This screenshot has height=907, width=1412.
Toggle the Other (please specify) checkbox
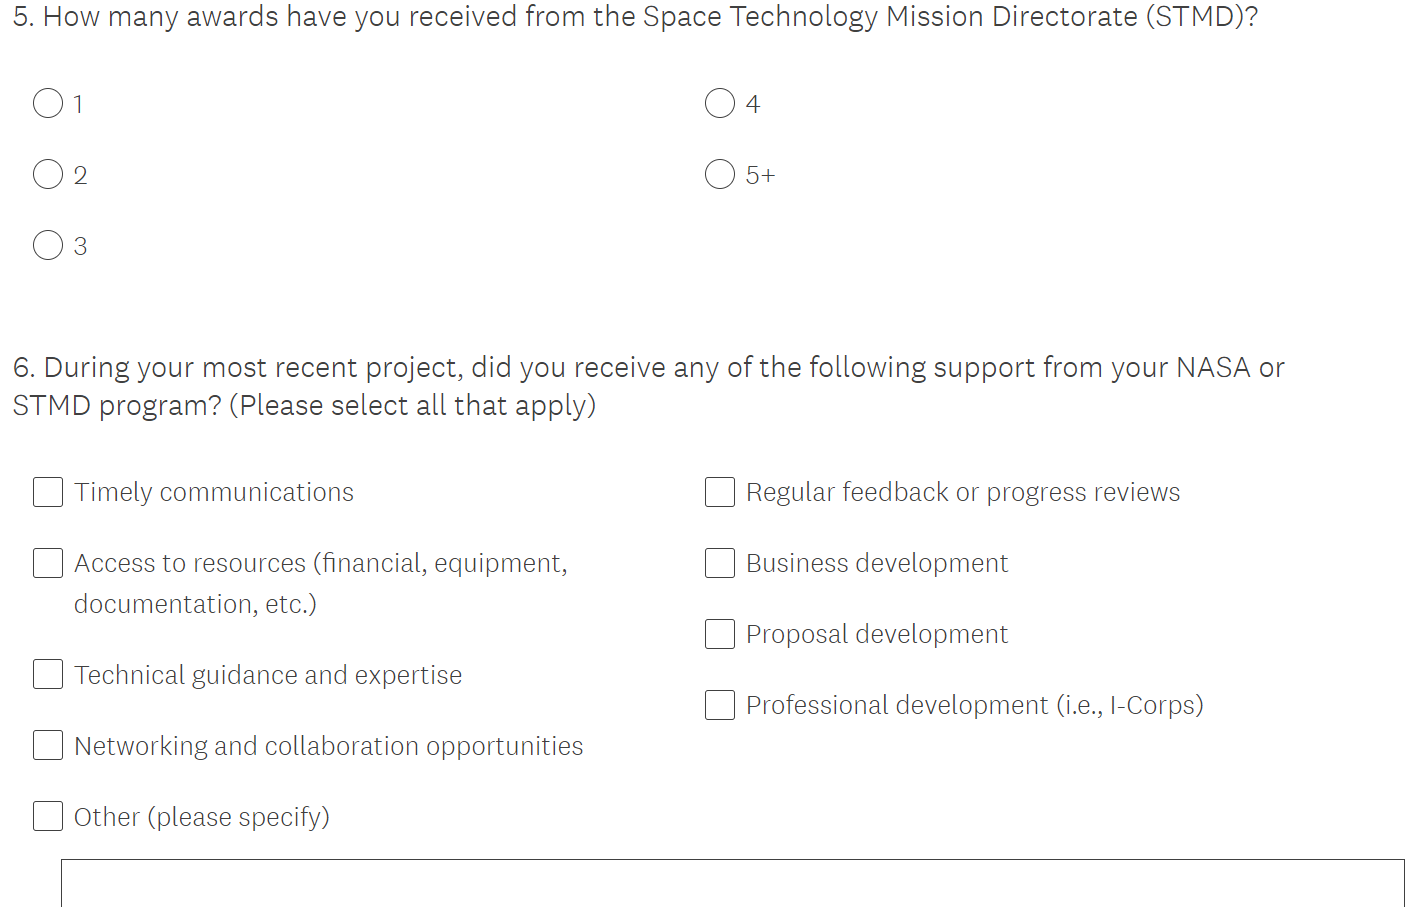coord(48,816)
